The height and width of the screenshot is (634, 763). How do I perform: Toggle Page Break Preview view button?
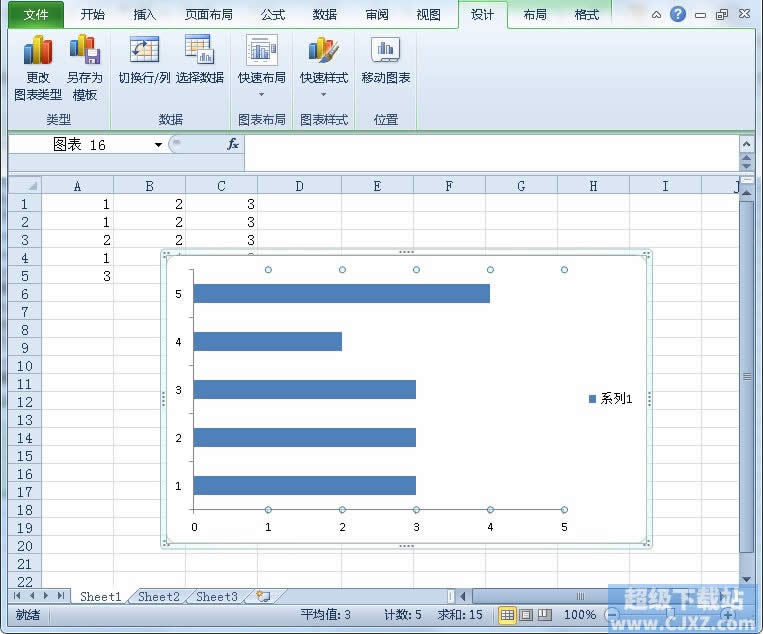click(544, 614)
